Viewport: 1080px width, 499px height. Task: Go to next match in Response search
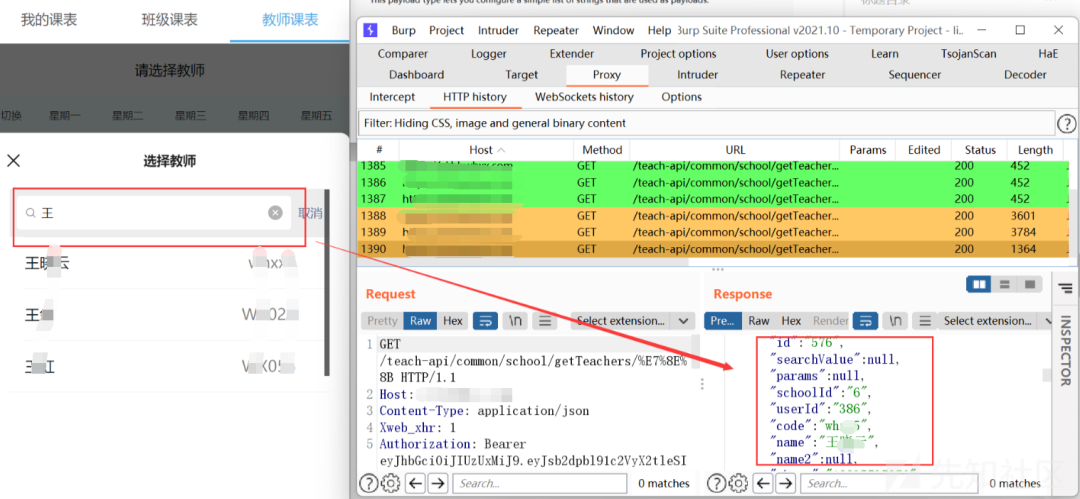pyautogui.click(x=785, y=483)
